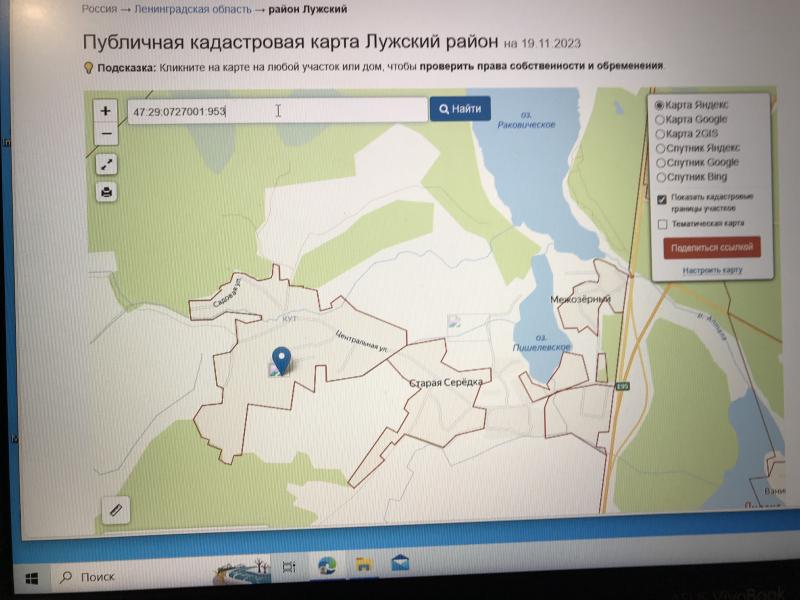Open Ленинградская область breadcrumb link
The image size is (800, 600).
click(x=193, y=9)
